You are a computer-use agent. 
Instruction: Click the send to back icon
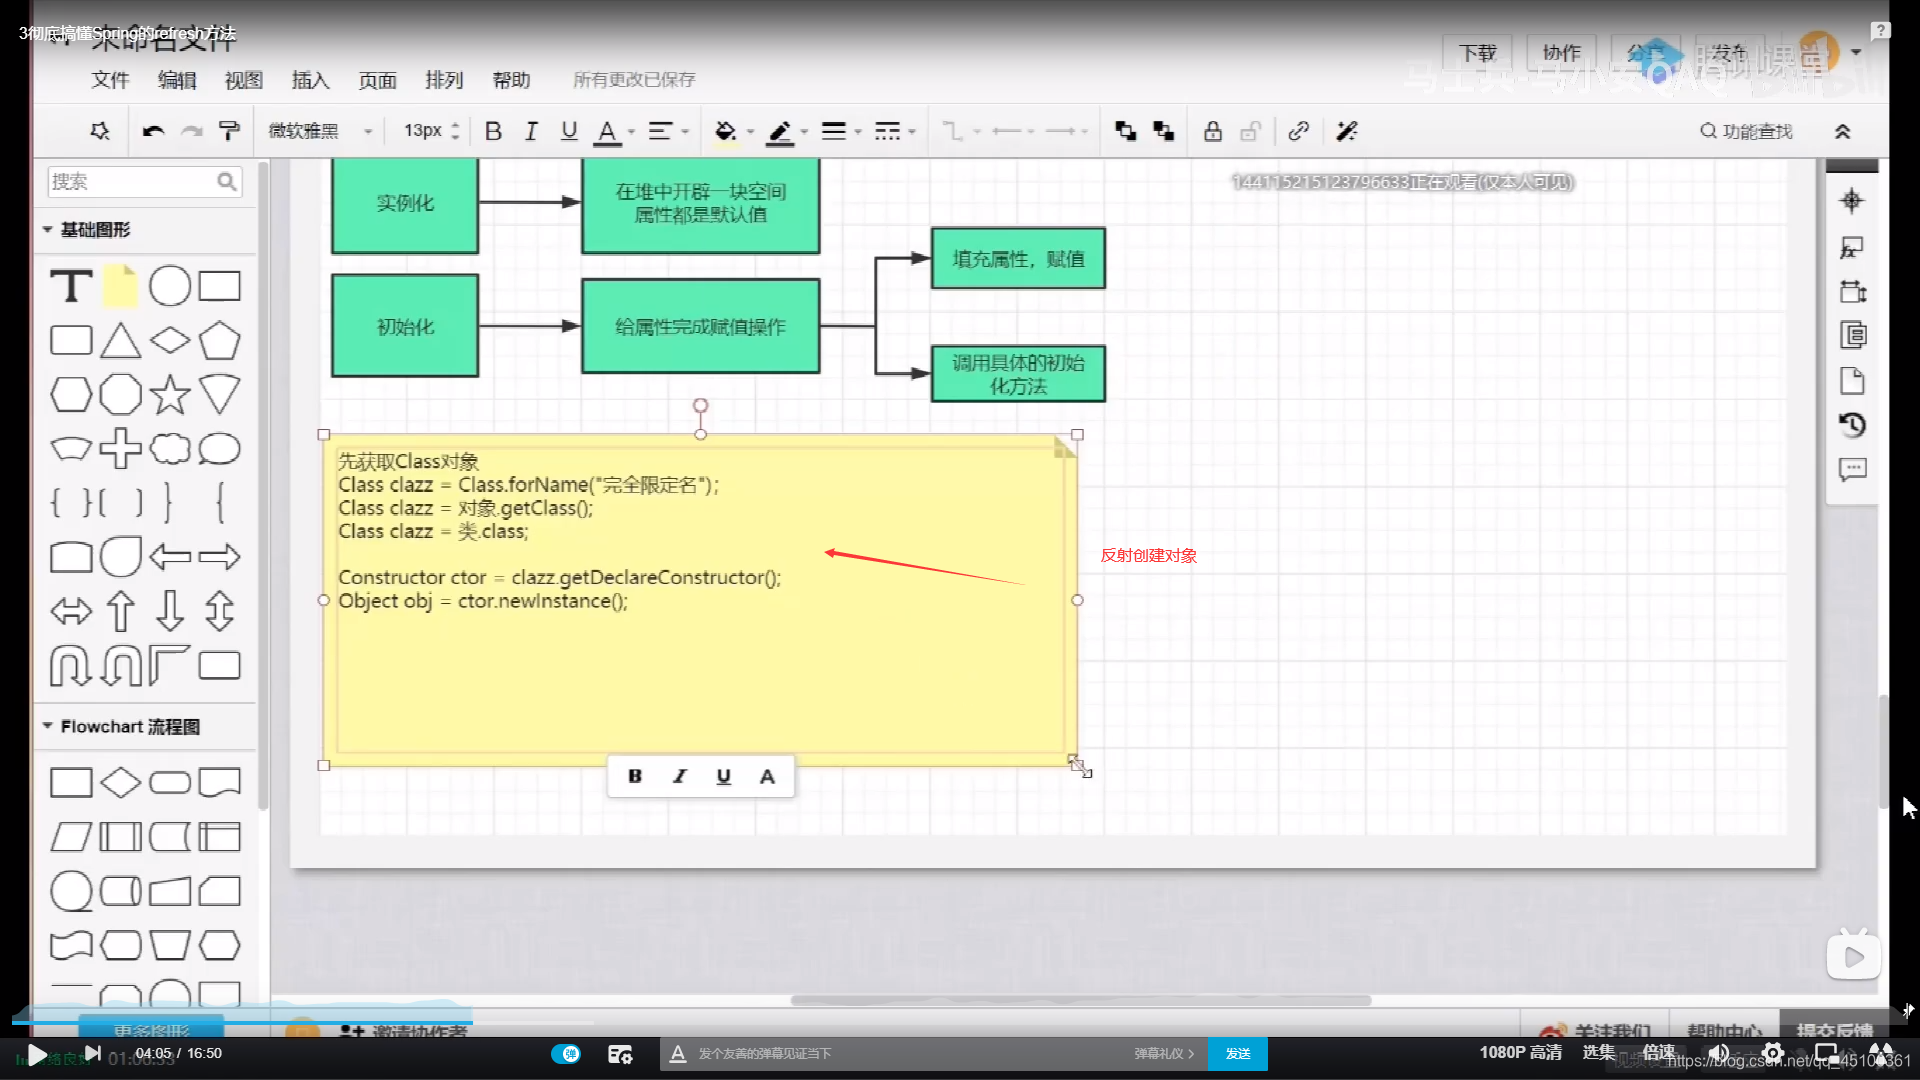(x=1164, y=131)
